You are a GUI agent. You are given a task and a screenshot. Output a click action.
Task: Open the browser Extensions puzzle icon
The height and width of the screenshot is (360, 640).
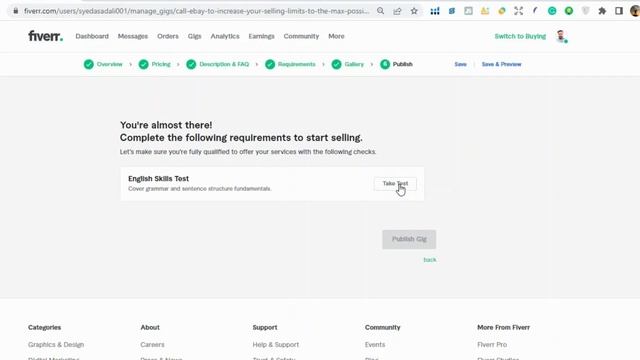[602, 11]
